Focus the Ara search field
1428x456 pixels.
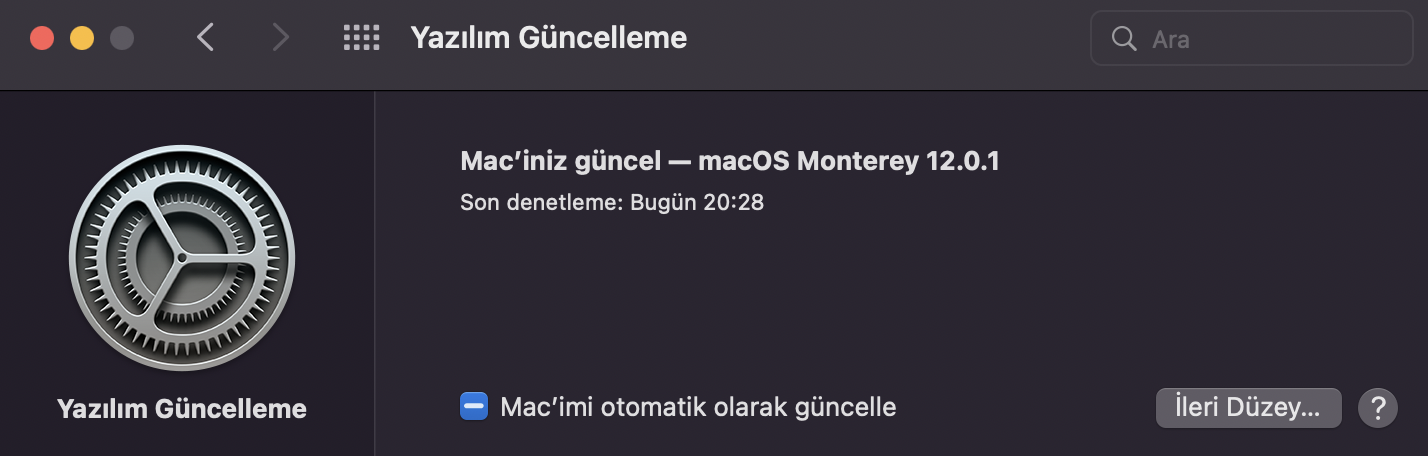click(1270, 39)
